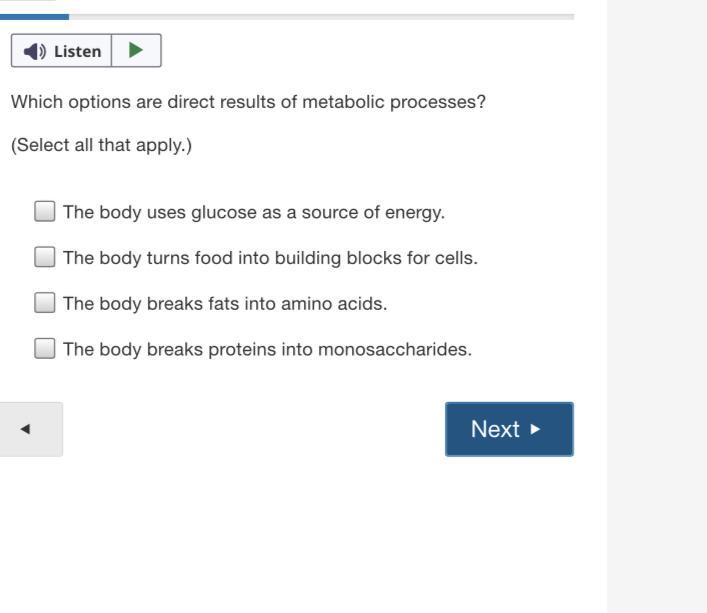
Task: Click the arrow icon inside Next button
Action: click(x=536, y=429)
